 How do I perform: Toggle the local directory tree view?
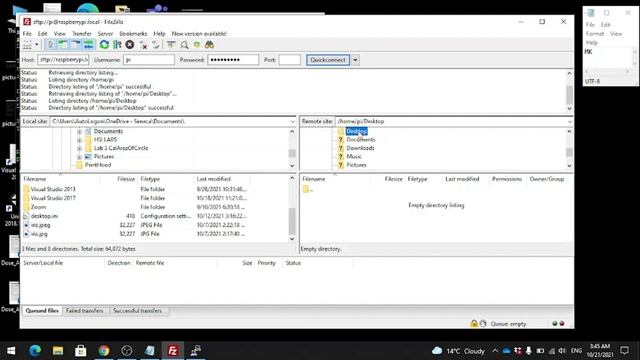[x=63, y=45]
